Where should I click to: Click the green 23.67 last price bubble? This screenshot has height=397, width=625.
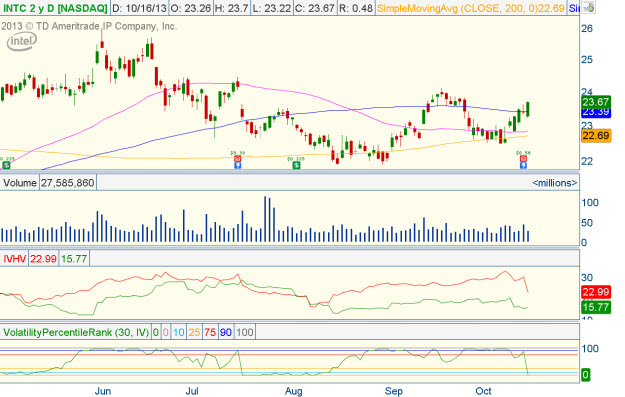[x=596, y=102]
